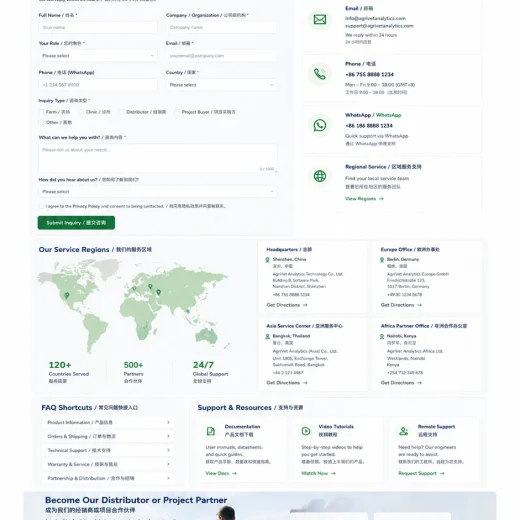This screenshot has width=520, height=520.
Task: Click the Email envelope icon
Action: click(320, 20)
